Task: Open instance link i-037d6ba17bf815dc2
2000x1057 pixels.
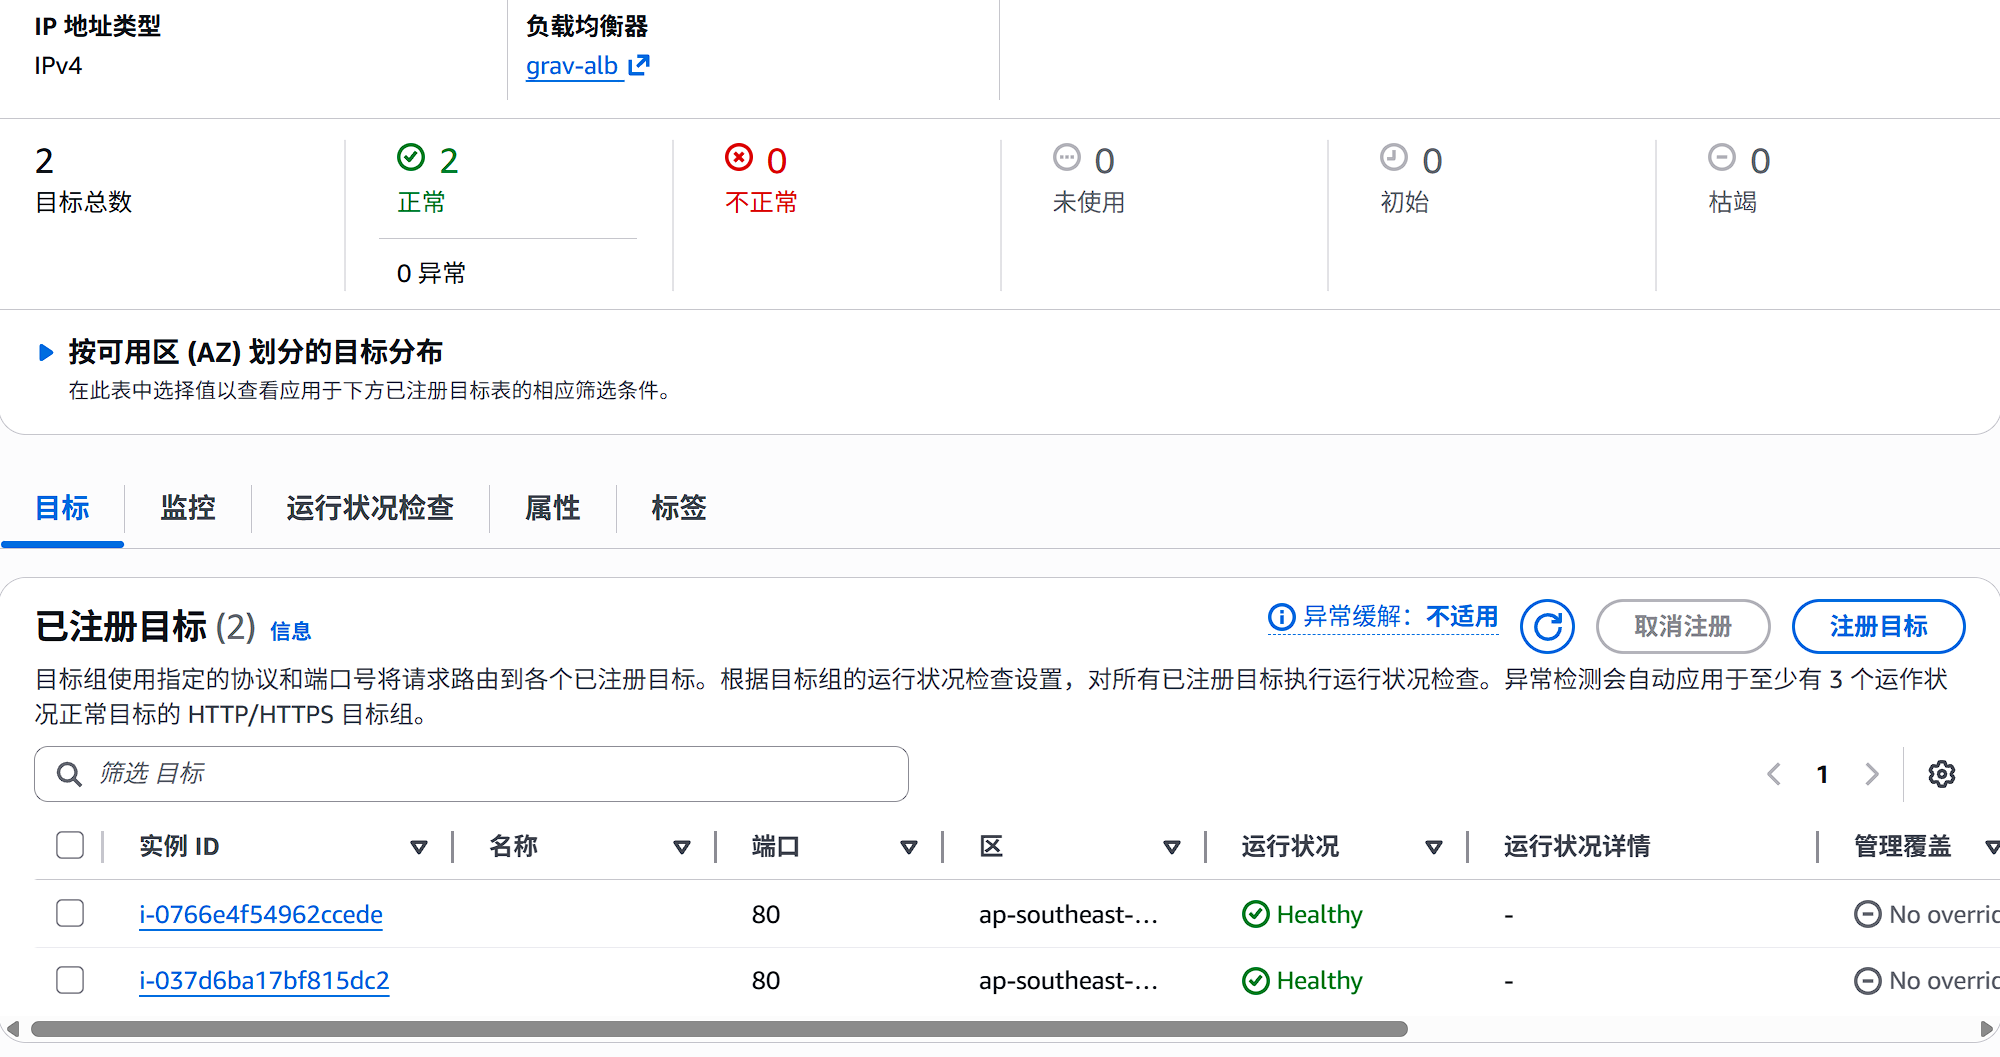Action: tap(264, 980)
